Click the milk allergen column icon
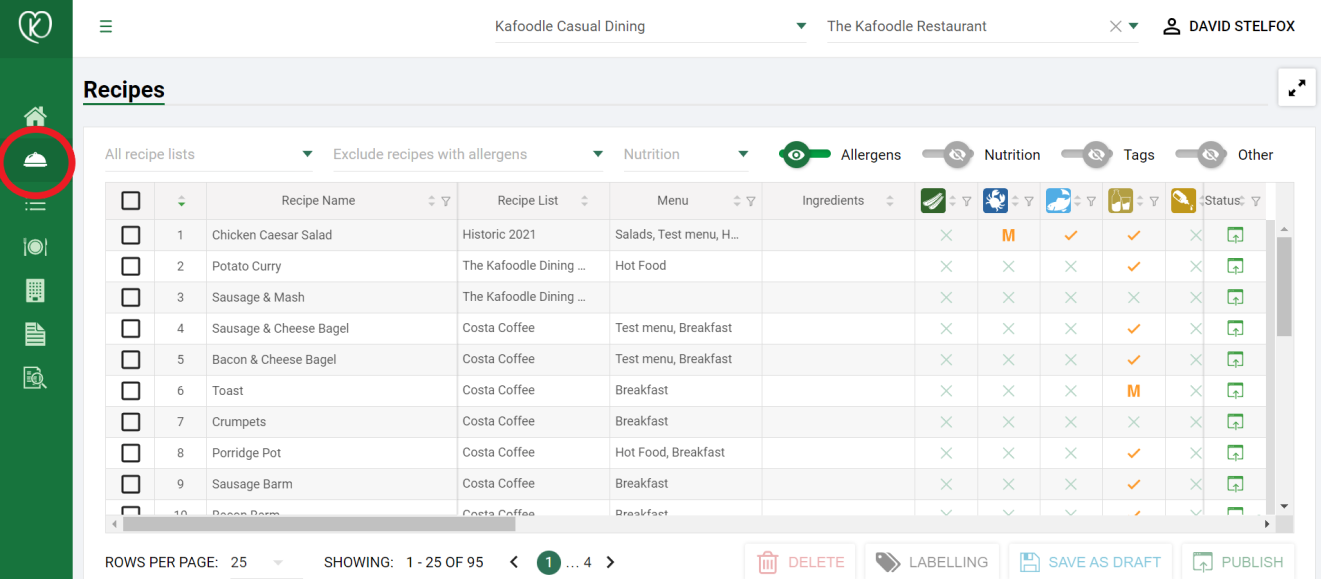Screen dimensions: 1321x579 (1120, 201)
